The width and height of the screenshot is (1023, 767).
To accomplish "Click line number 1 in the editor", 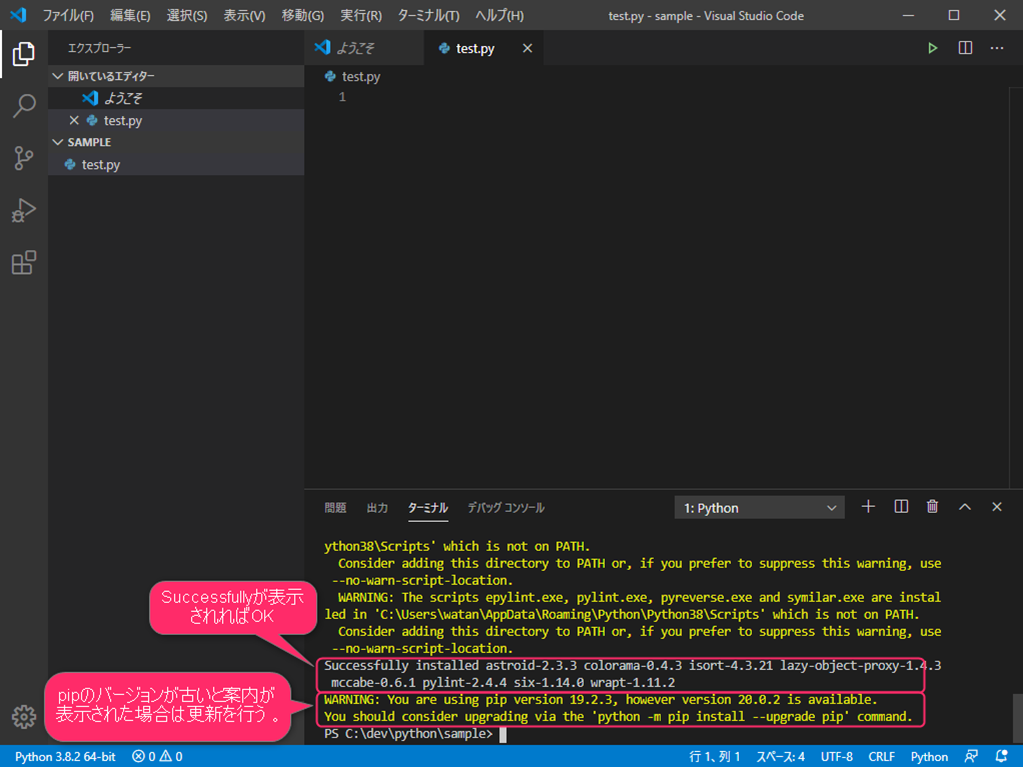I will coord(342,97).
